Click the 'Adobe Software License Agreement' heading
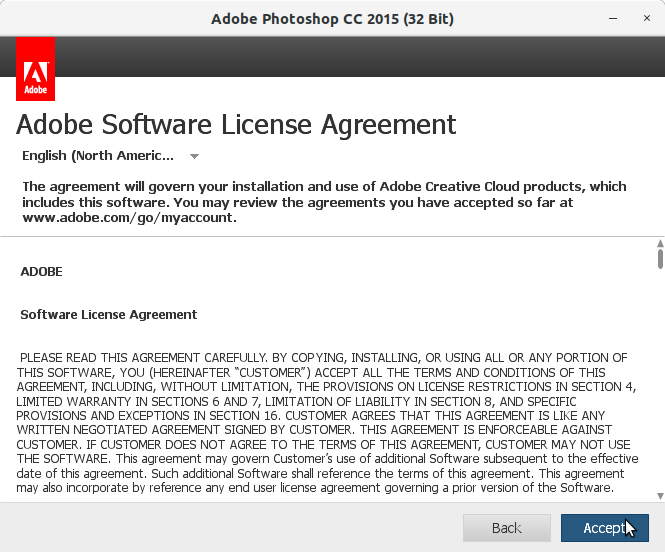Screen dimensions: 665x552 click(x=236, y=125)
